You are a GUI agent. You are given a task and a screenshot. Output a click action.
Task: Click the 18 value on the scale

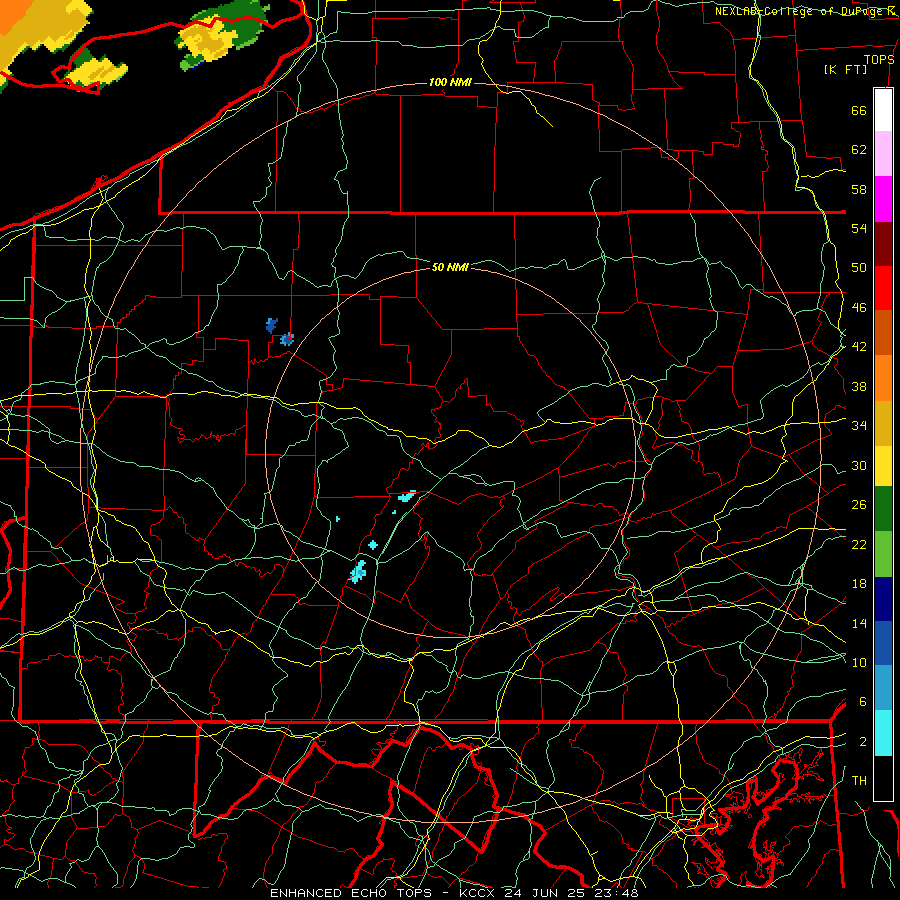(x=859, y=584)
